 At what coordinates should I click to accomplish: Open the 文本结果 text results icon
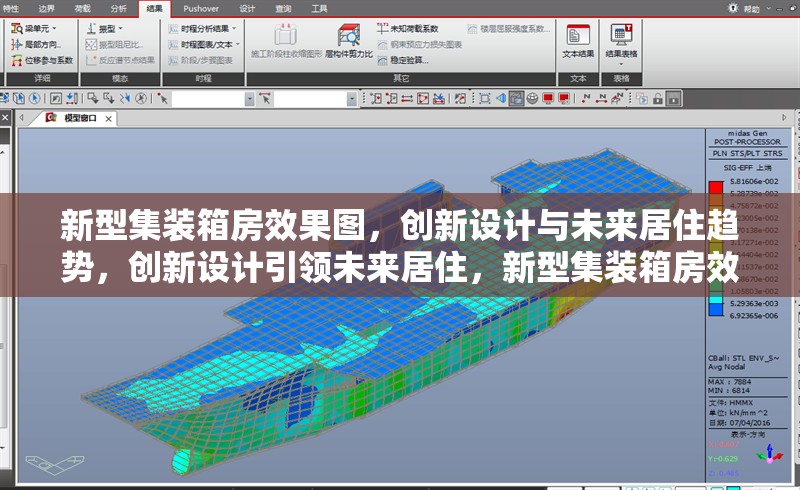pos(578,38)
